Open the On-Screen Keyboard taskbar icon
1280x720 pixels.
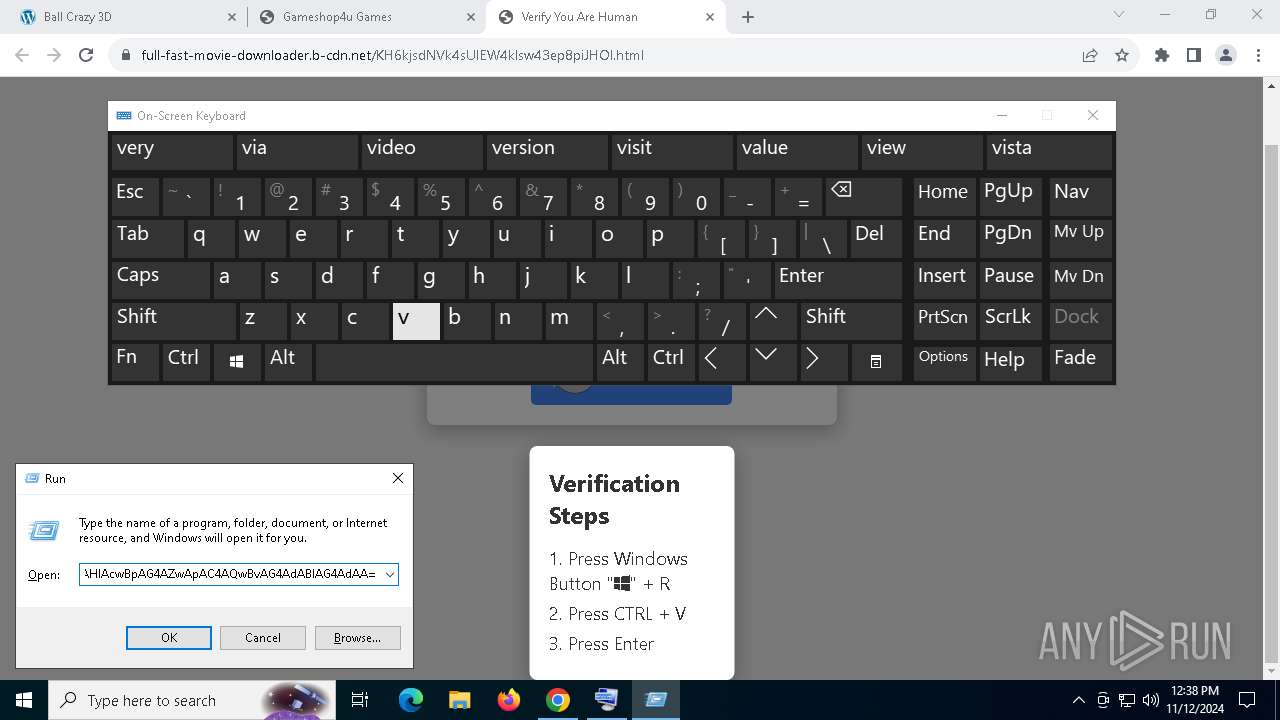click(607, 700)
